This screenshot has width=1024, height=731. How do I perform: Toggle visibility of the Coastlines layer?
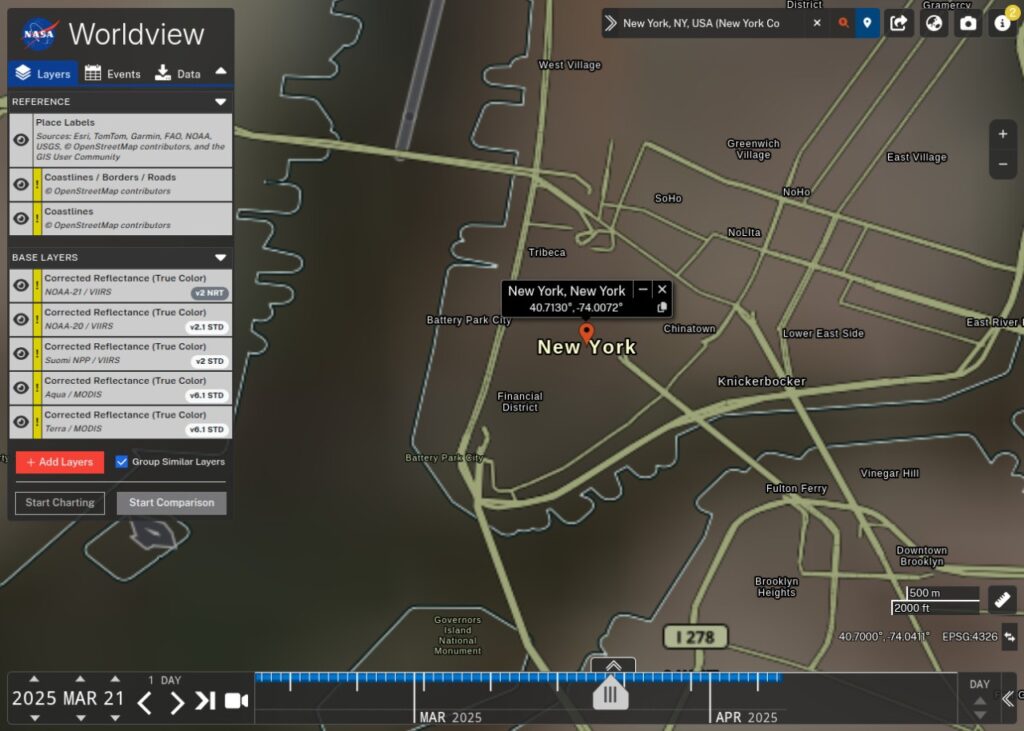tap(21, 217)
